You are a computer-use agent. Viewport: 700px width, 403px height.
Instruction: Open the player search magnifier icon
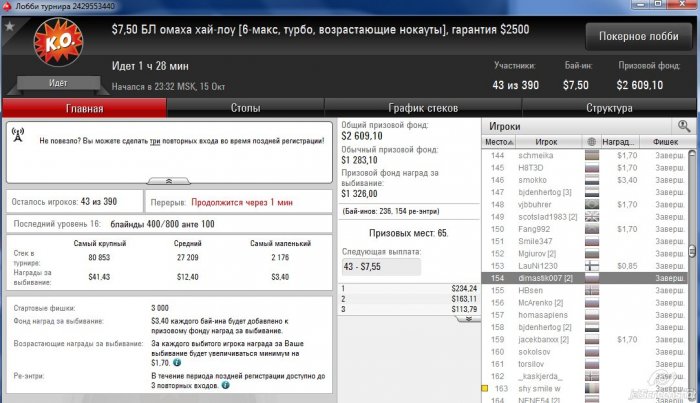(x=683, y=126)
